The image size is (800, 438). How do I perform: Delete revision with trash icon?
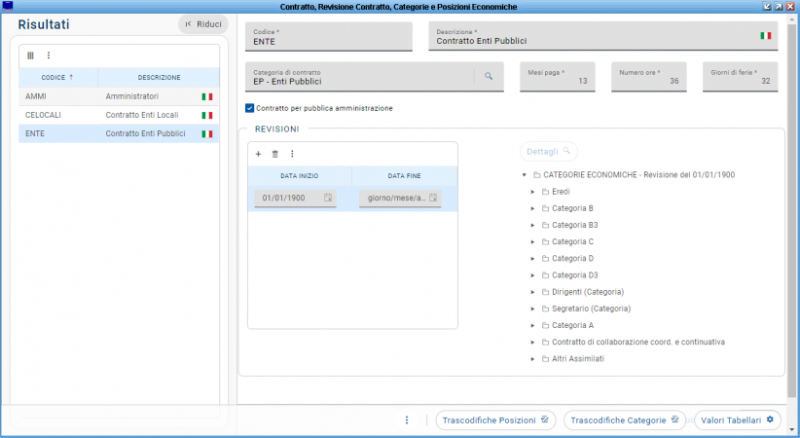coord(275,154)
